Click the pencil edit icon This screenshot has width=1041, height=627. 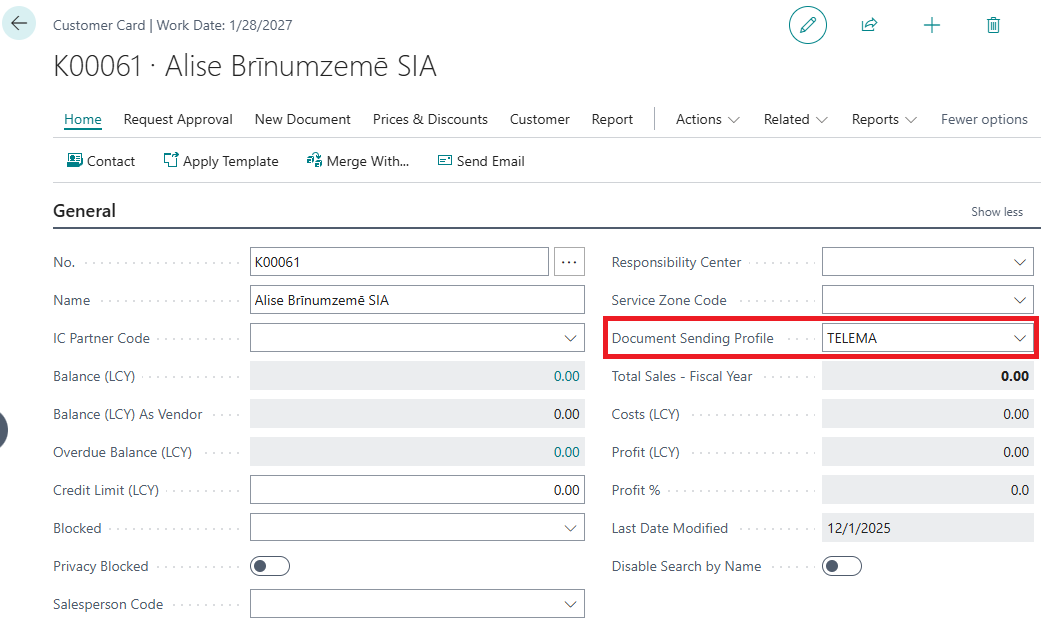[808, 25]
